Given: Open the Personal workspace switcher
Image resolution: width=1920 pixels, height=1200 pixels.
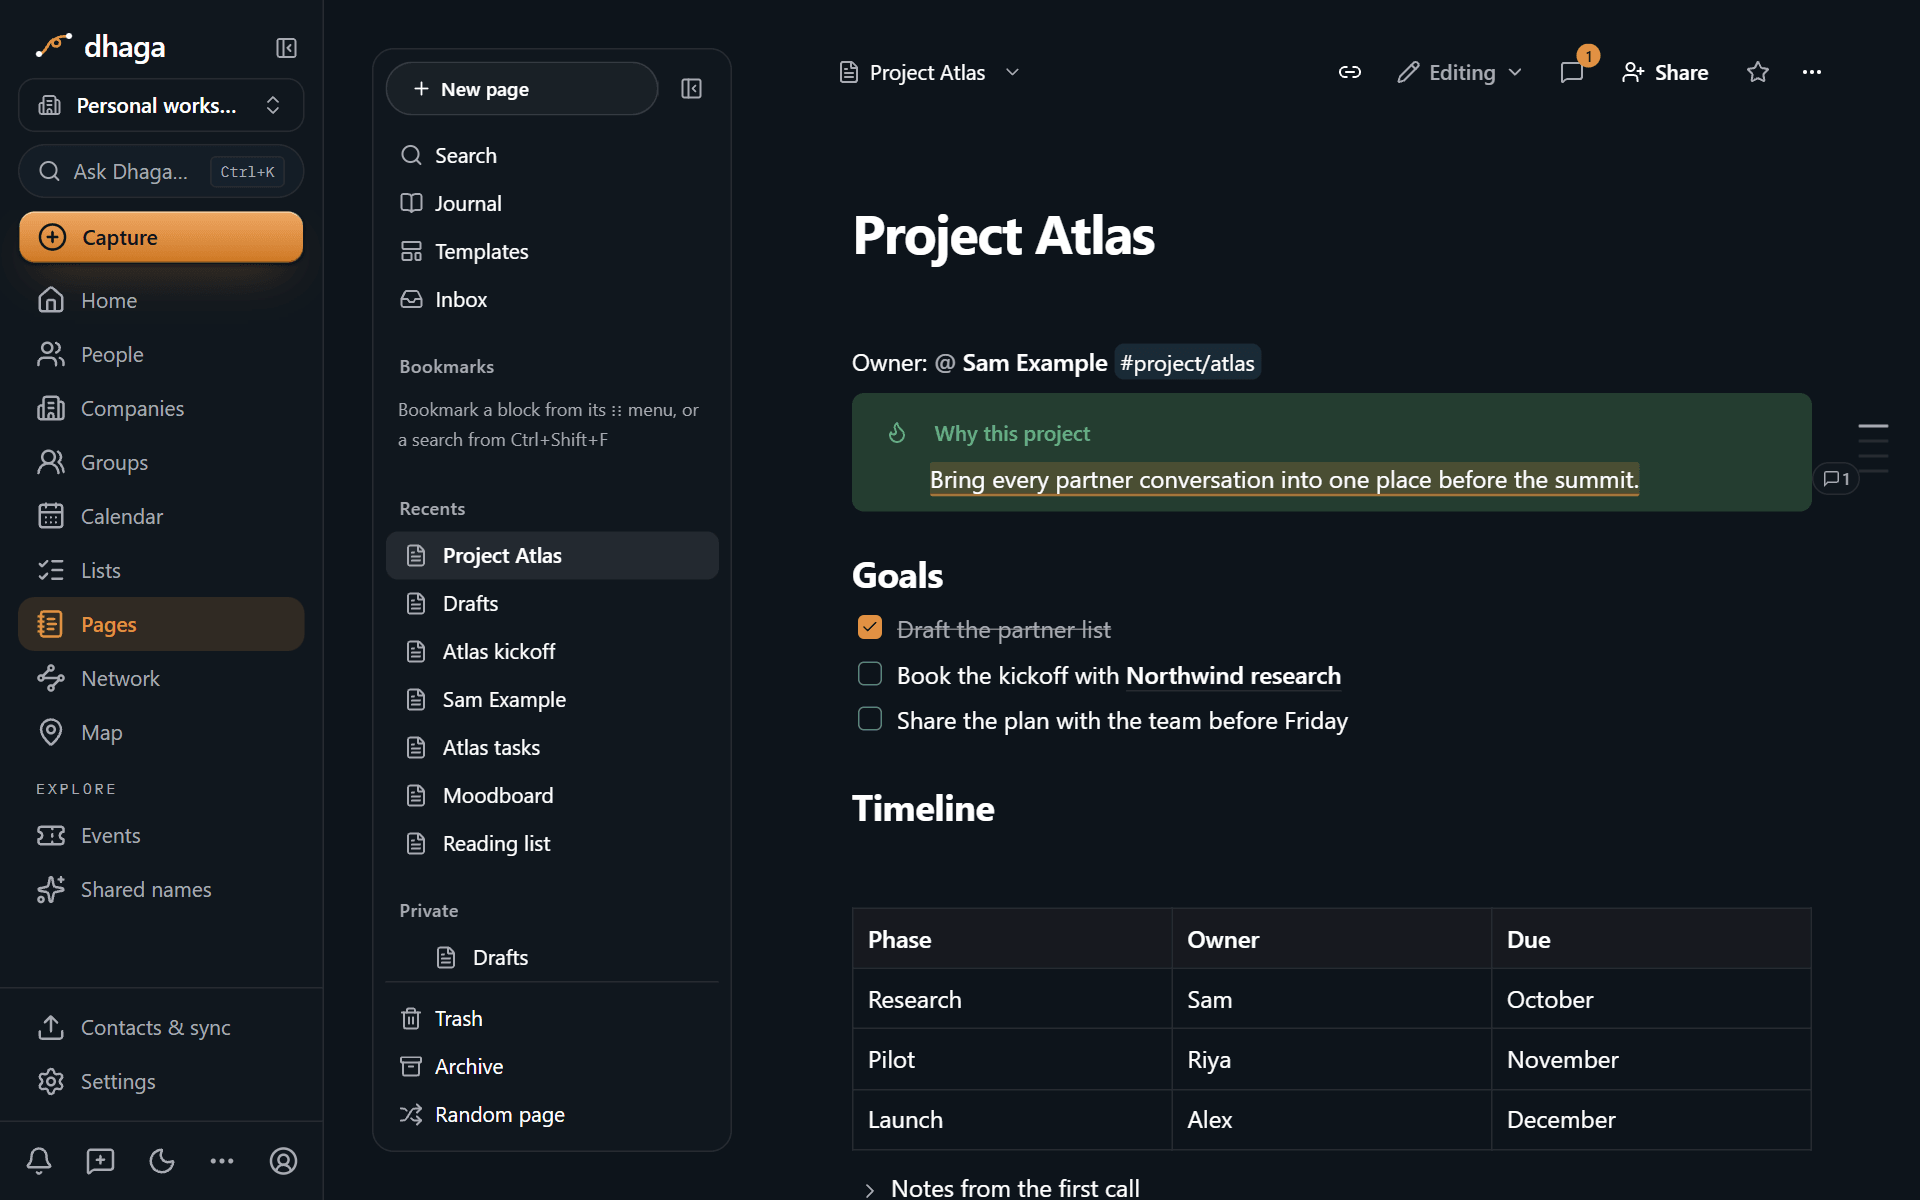Looking at the screenshot, I should point(161,105).
